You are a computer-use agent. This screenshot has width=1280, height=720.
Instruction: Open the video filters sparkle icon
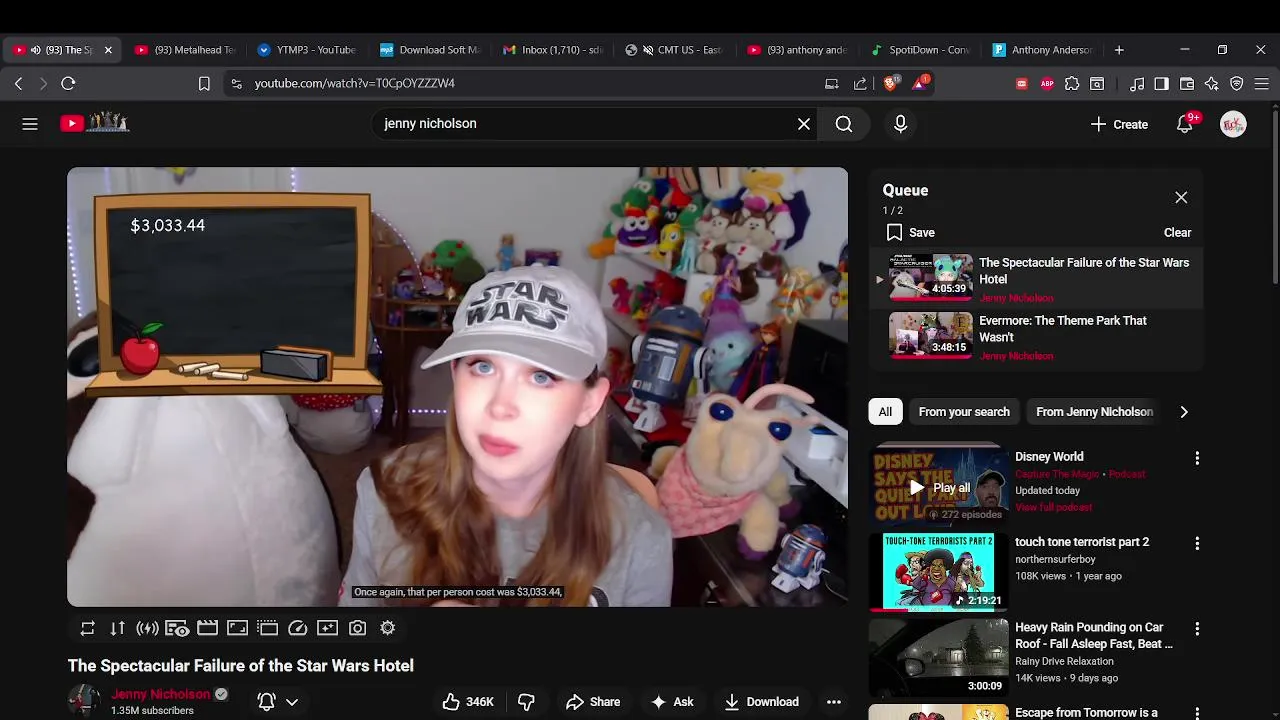tap(327, 628)
